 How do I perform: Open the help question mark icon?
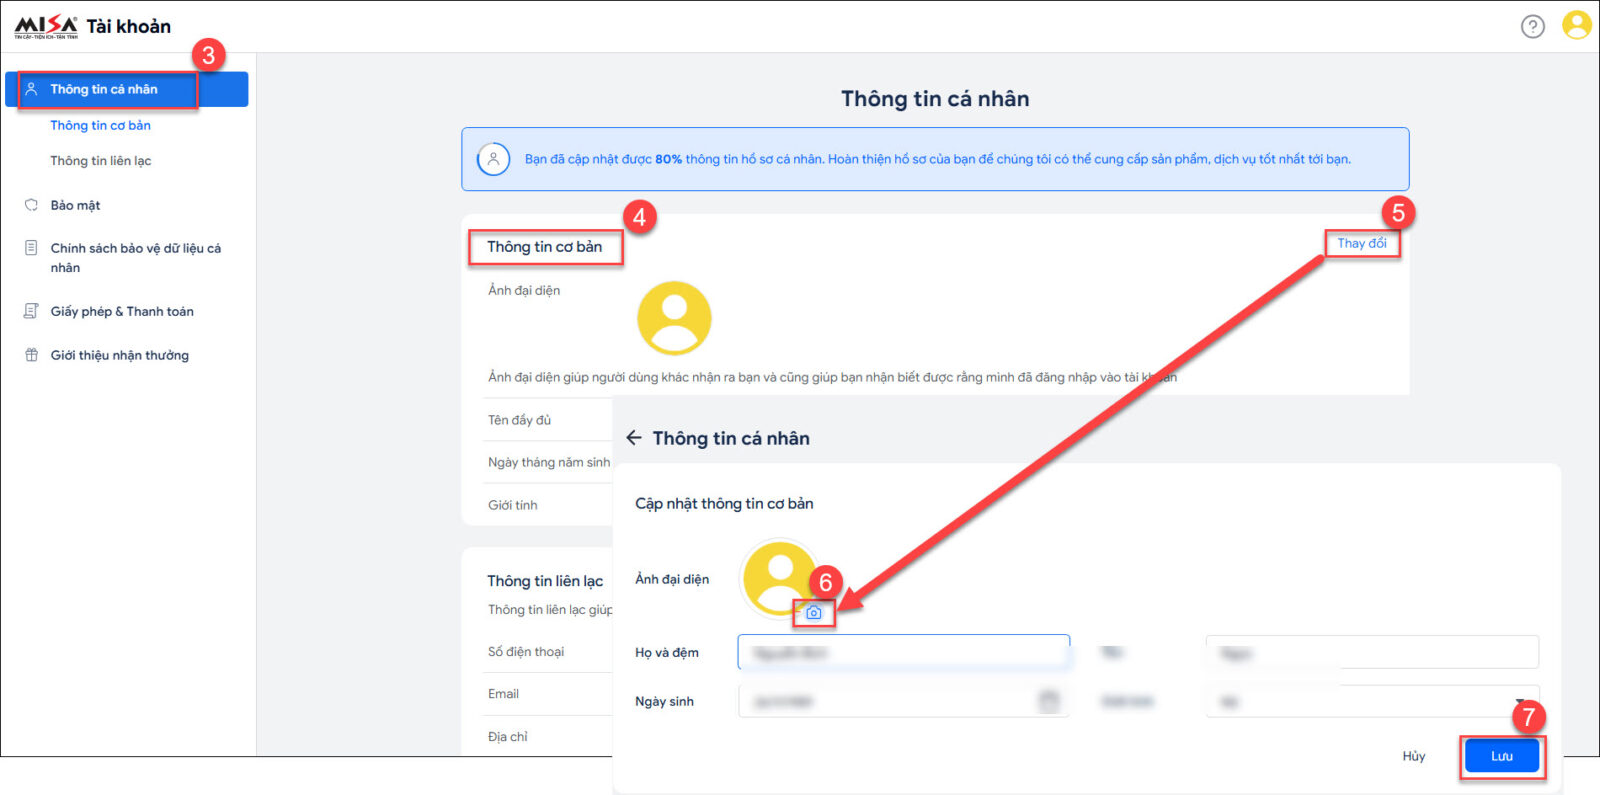coord(1532,27)
